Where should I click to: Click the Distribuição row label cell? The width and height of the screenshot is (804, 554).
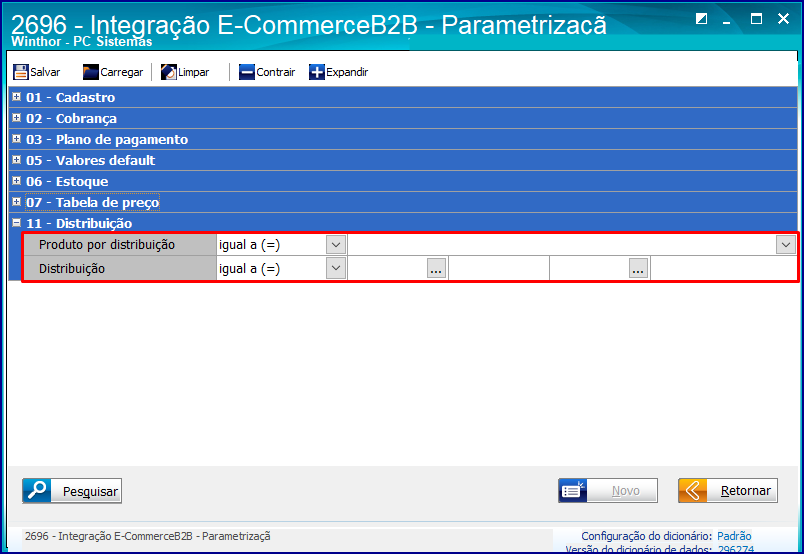(120, 268)
